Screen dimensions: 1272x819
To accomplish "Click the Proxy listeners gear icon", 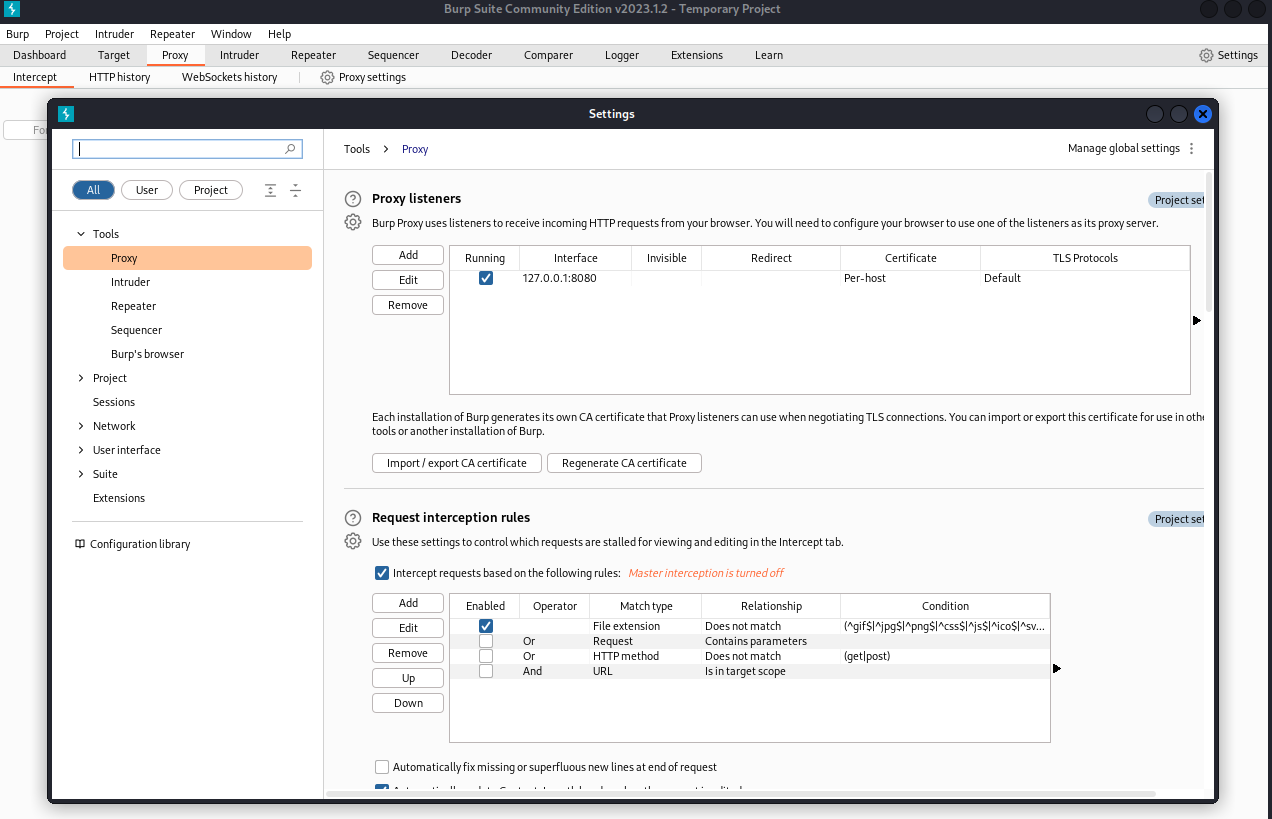I will [352, 222].
